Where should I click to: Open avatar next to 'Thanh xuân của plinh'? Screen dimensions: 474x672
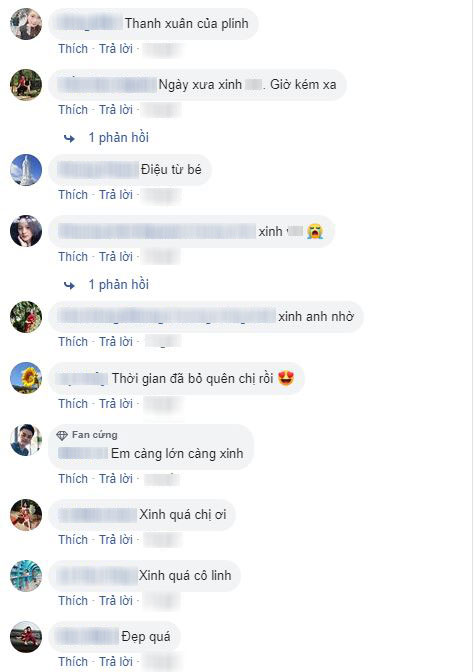(26, 24)
